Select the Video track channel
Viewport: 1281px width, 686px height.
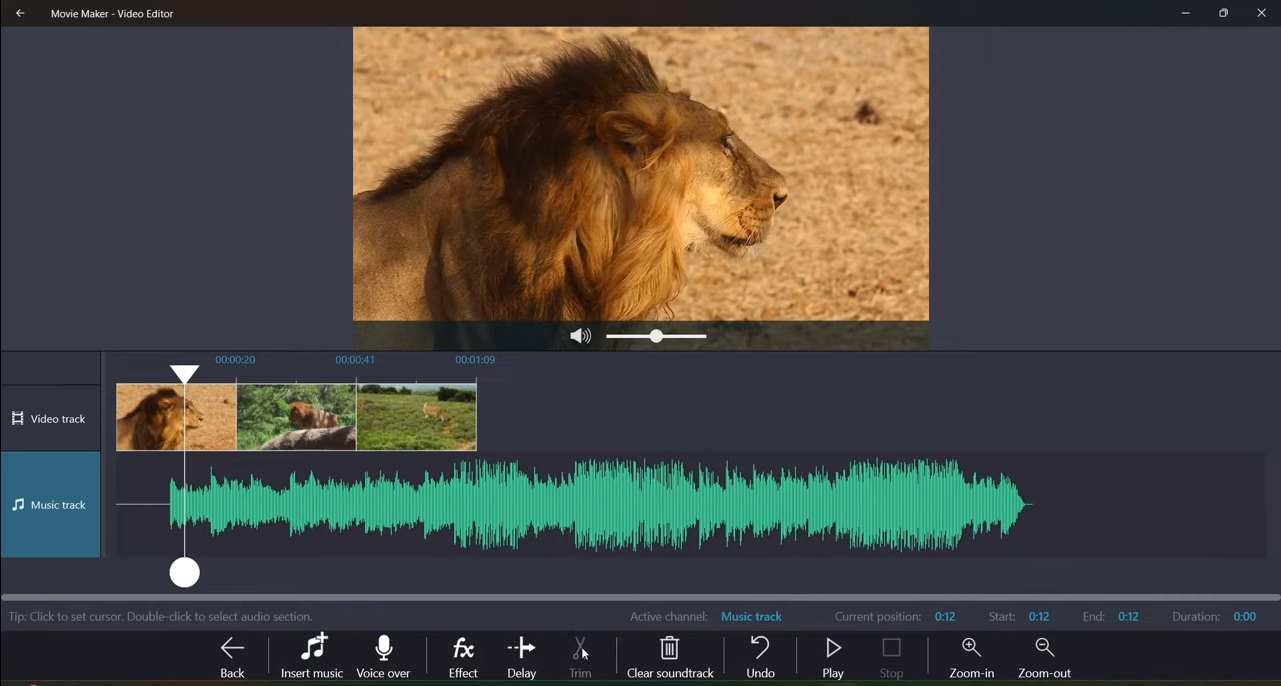(x=50, y=418)
